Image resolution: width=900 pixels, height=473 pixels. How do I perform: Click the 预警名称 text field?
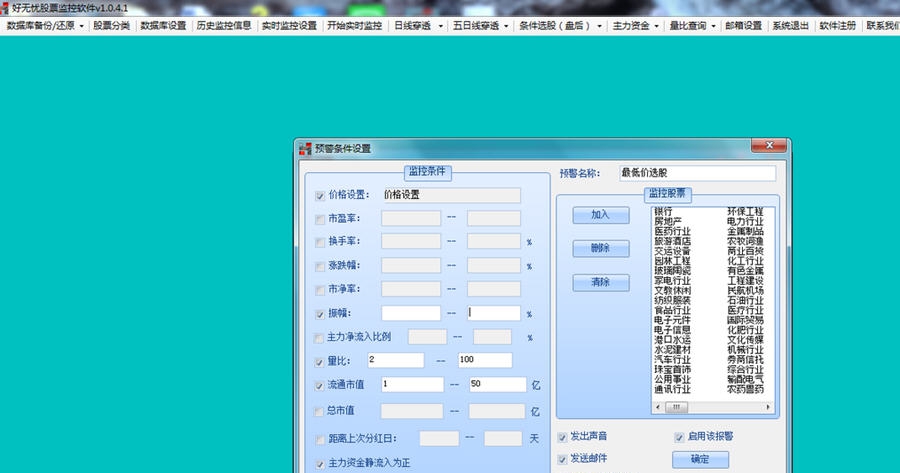pyautogui.click(x=697, y=173)
